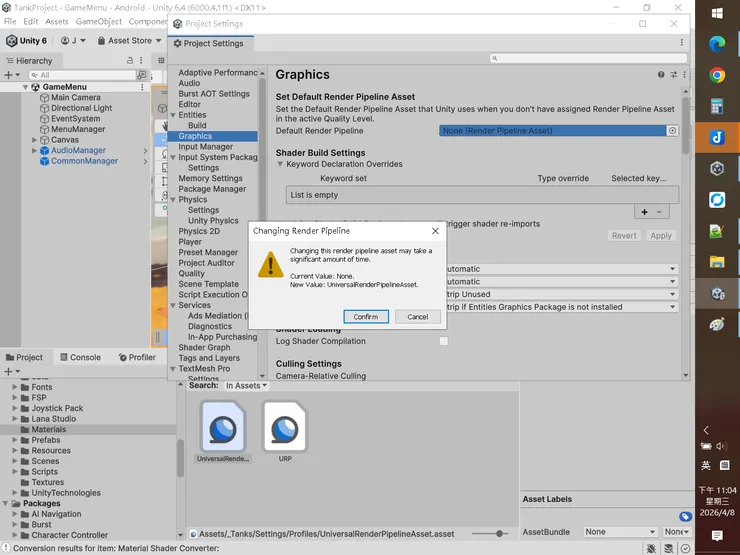Screen dimensions: 740x555
Task: Open the Chrome icon in the taskbar
Action: pos(717,75)
